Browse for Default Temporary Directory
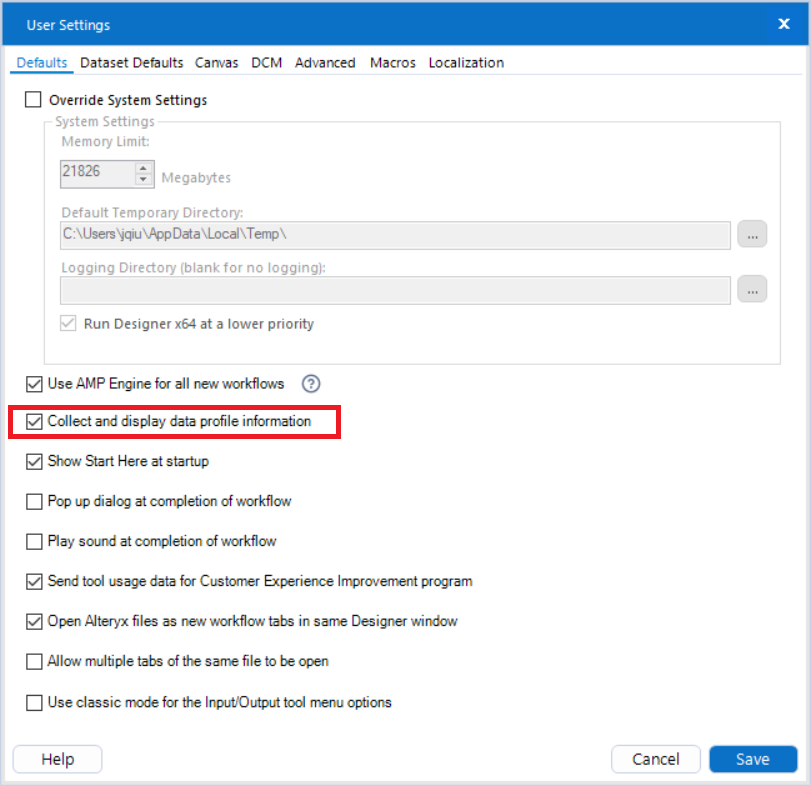 click(752, 234)
